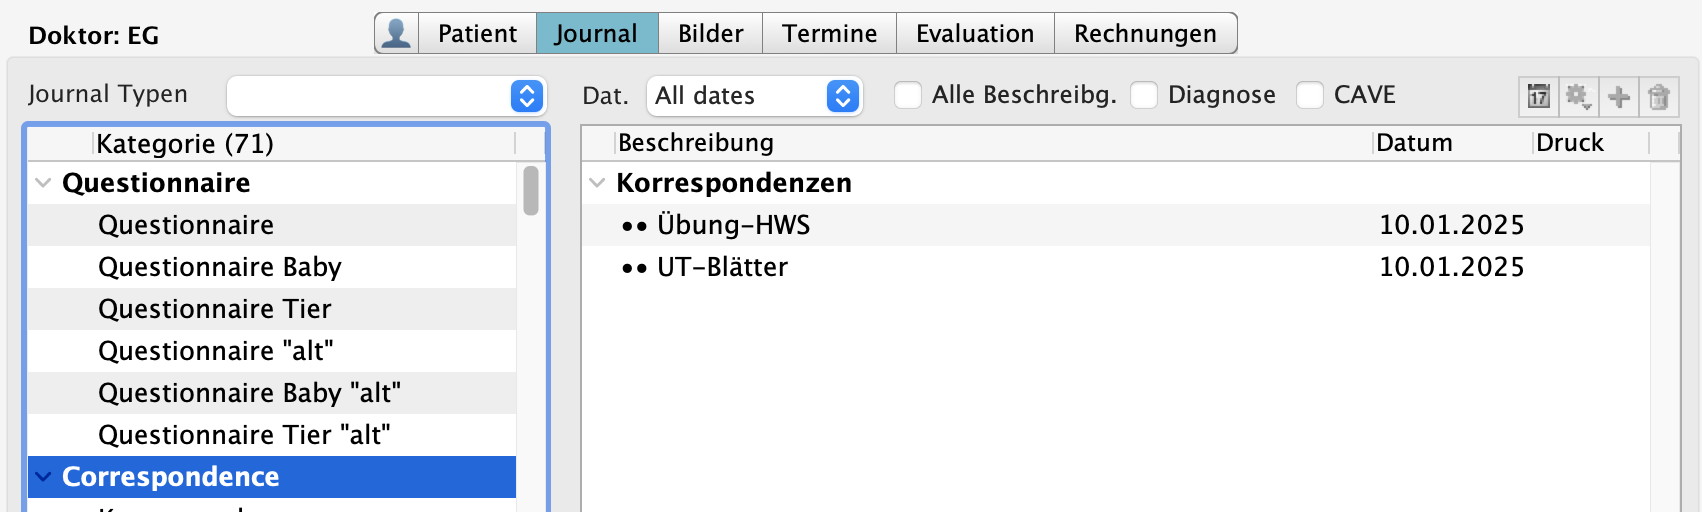Check the CAVE checkbox
Viewport: 1702px width, 512px height.
click(1310, 95)
